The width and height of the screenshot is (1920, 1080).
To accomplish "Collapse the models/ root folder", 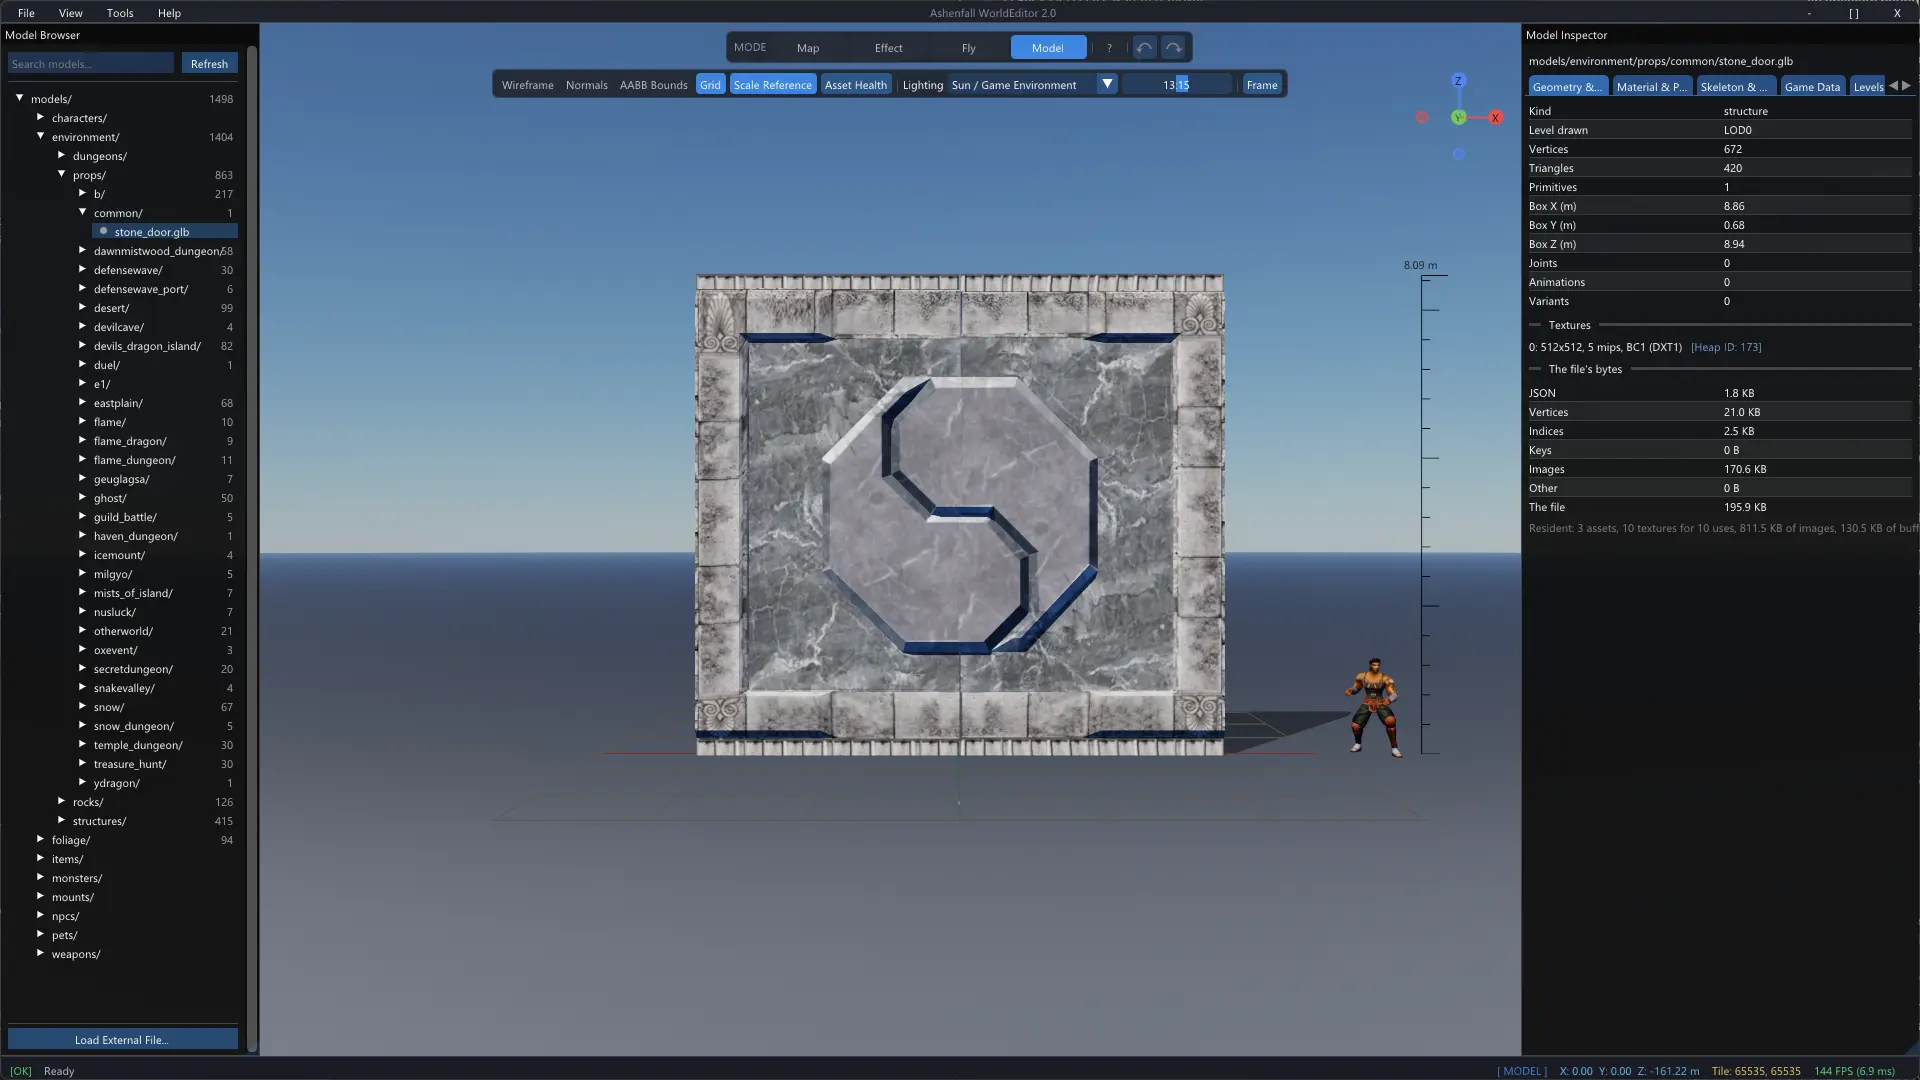I will [x=19, y=98].
